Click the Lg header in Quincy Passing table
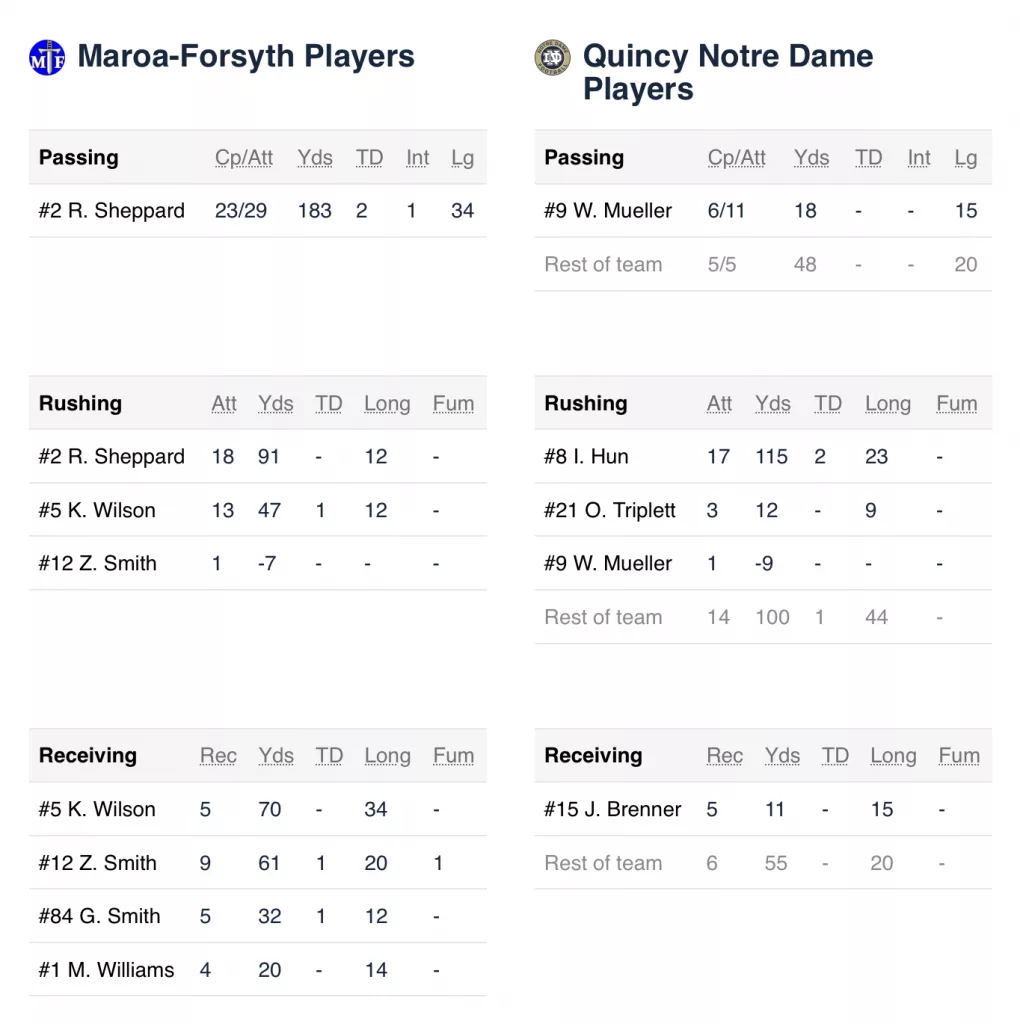This screenshot has height=1024, width=1020. coord(965,158)
